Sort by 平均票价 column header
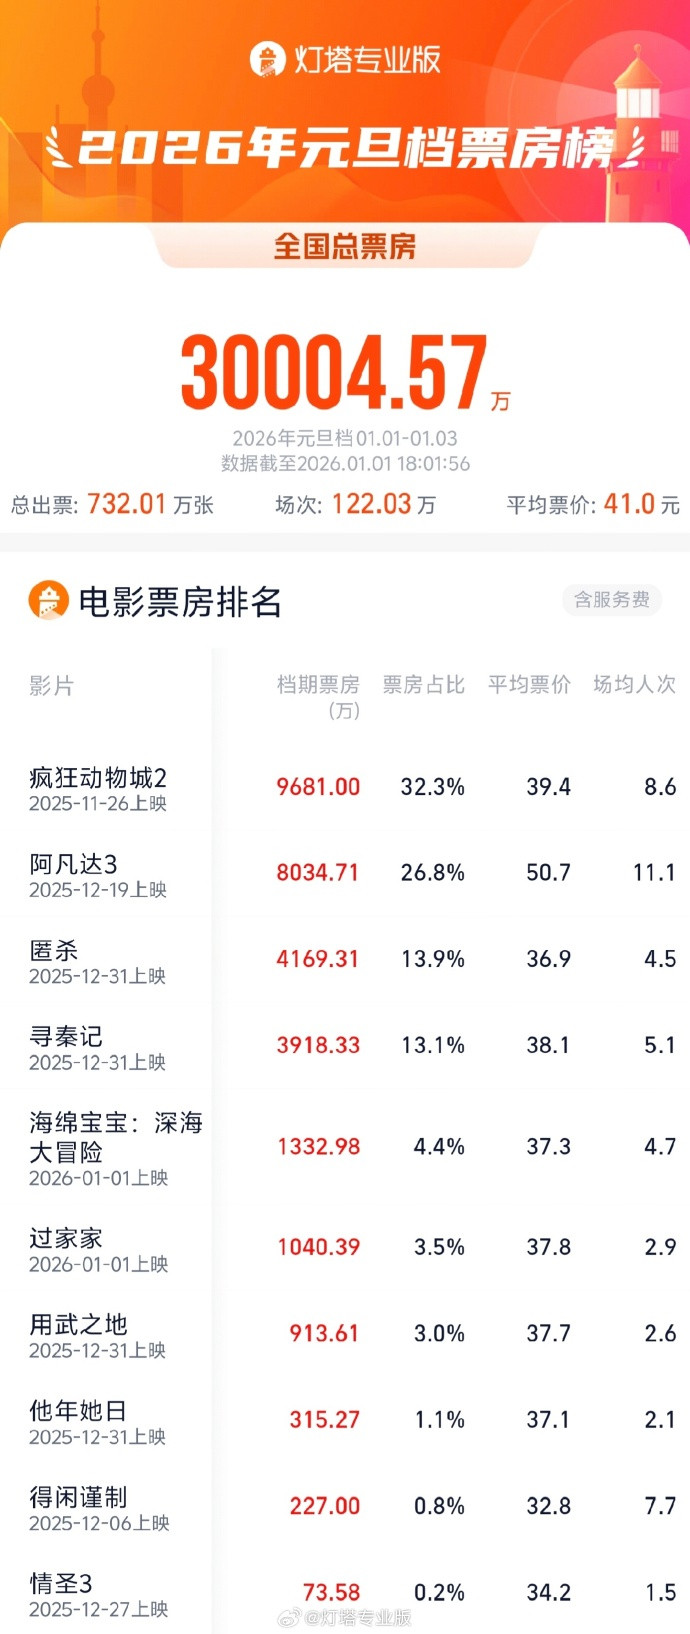This screenshot has width=690, height=1634. [x=529, y=685]
